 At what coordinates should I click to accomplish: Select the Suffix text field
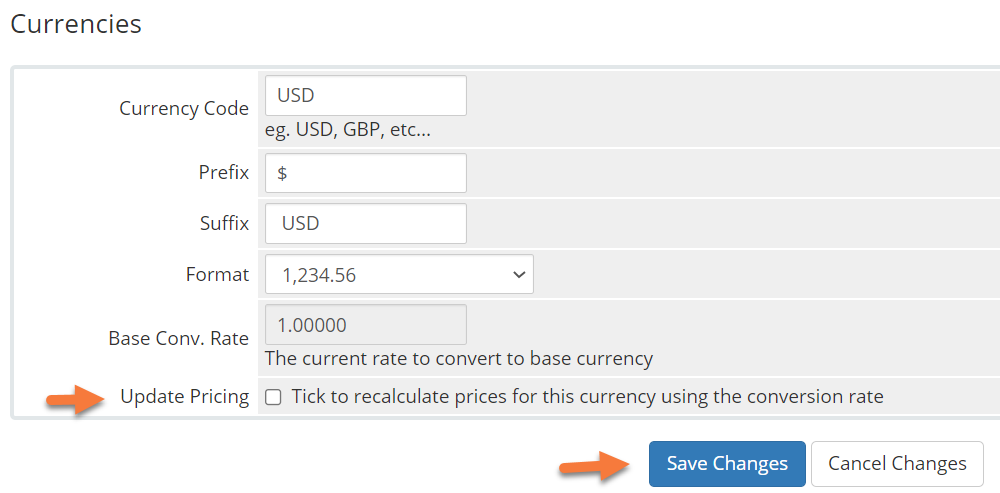point(365,223)
